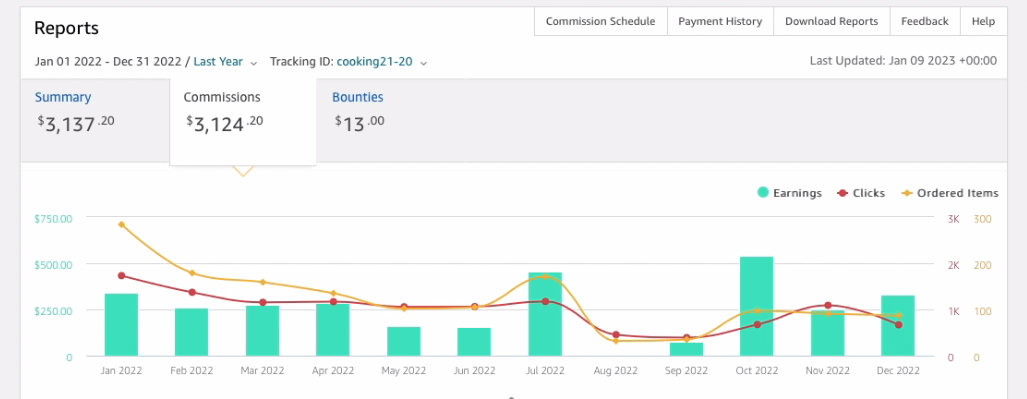Click the Nov 2022 Clicks data point
The height and width of the screenshot is (399, 1027).
coord(828,305)
